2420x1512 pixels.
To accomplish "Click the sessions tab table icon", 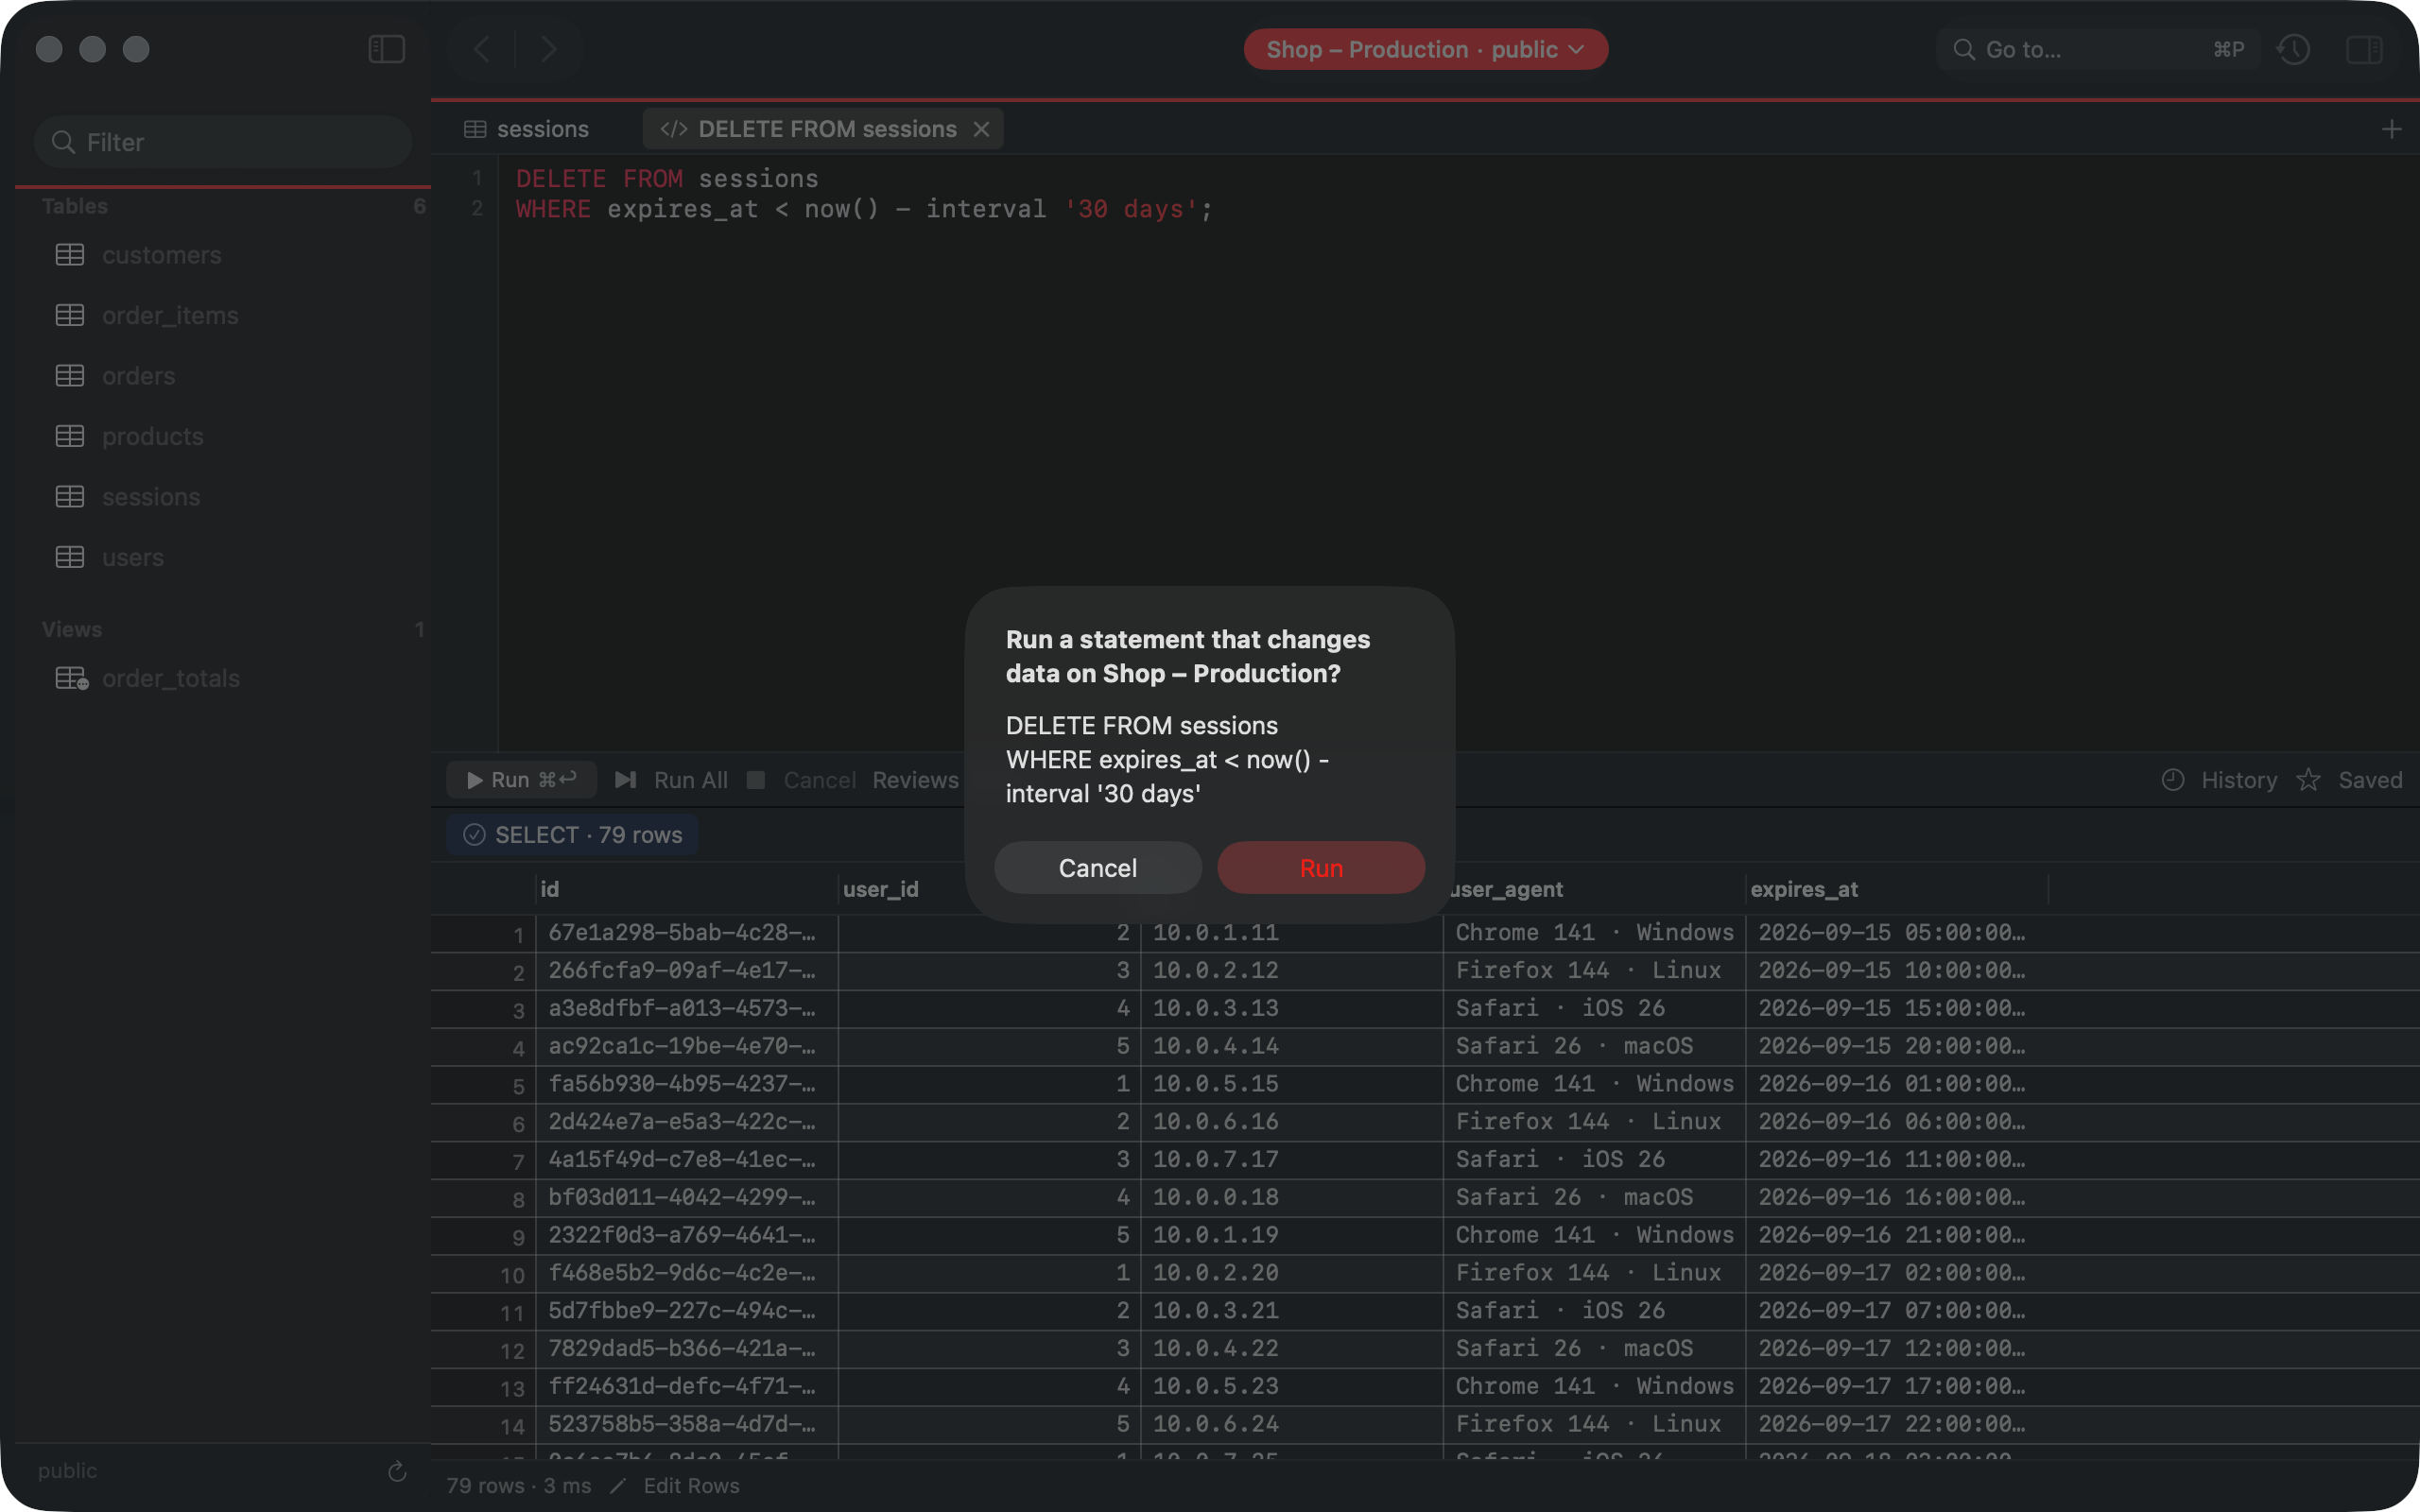I will click(475, 129).
